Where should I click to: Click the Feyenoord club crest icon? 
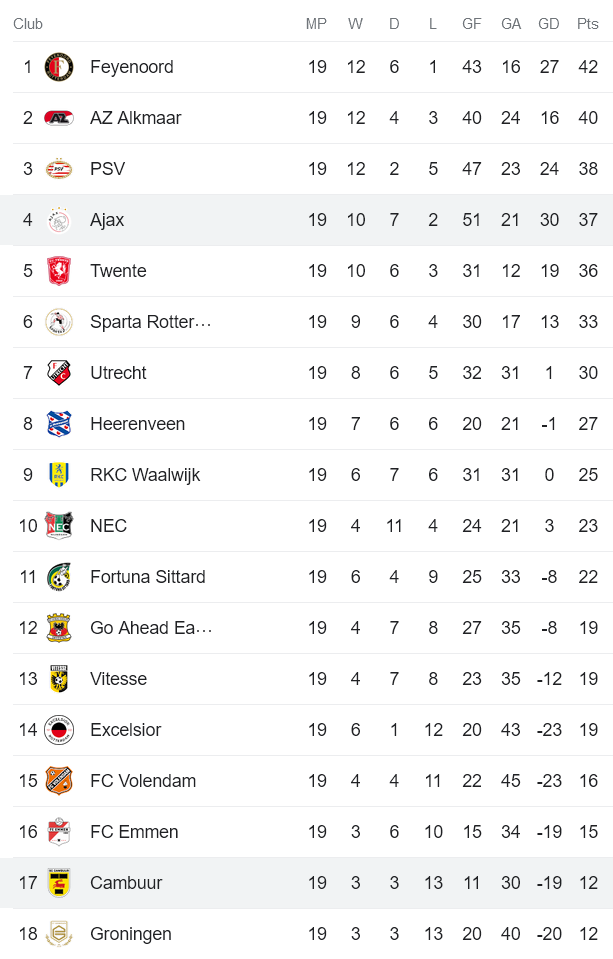(59, 67)
